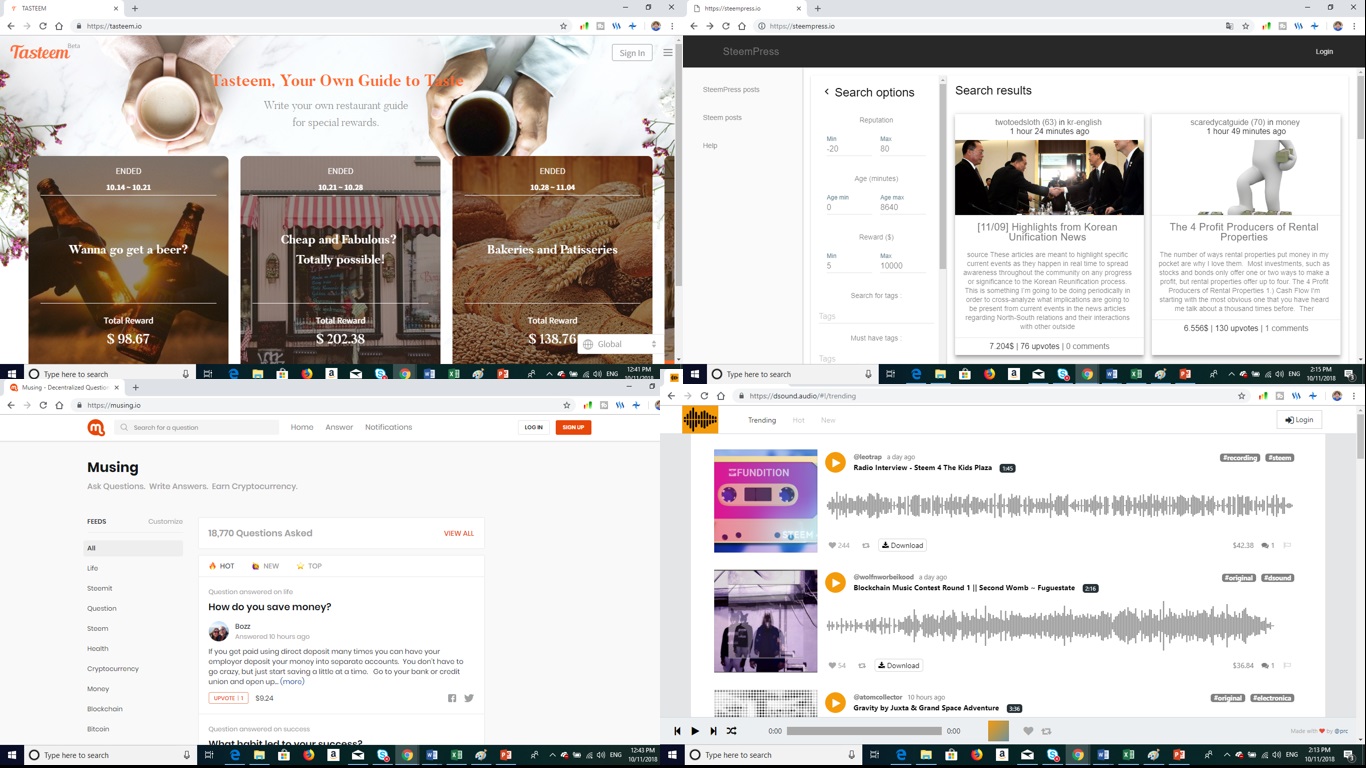Click the Blockchain Music Contest waveform
1366x768 pixels.
click(x=1050, y=626)
